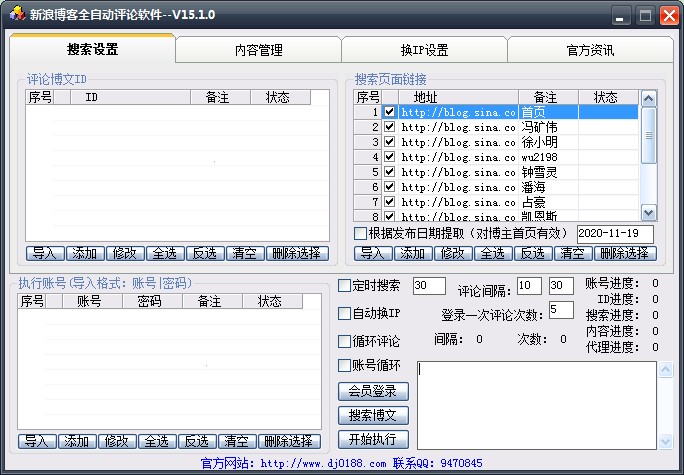This screenshot has width=684, height=475.
Task: Click the 搜索页面链接 list scrollbar thumb
Action: pos(649,135)
